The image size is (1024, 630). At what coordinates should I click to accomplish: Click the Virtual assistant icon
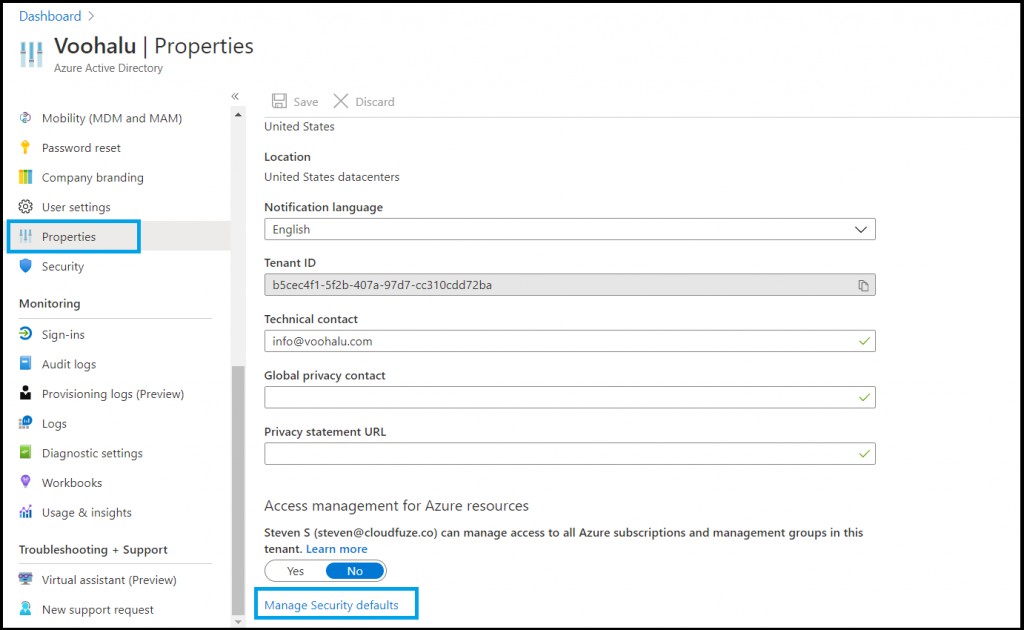[x=25, y=578]
